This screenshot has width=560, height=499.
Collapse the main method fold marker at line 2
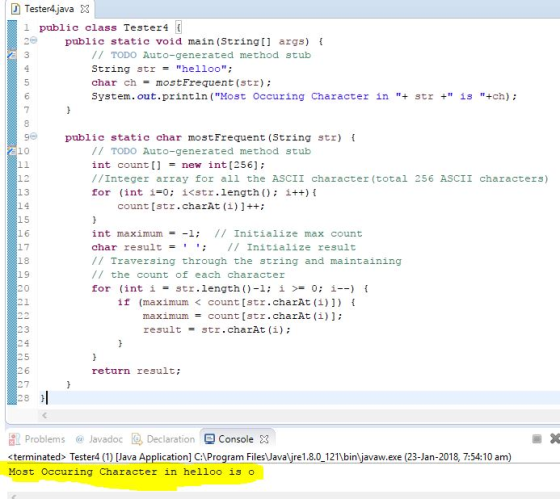tap(33, 40)
